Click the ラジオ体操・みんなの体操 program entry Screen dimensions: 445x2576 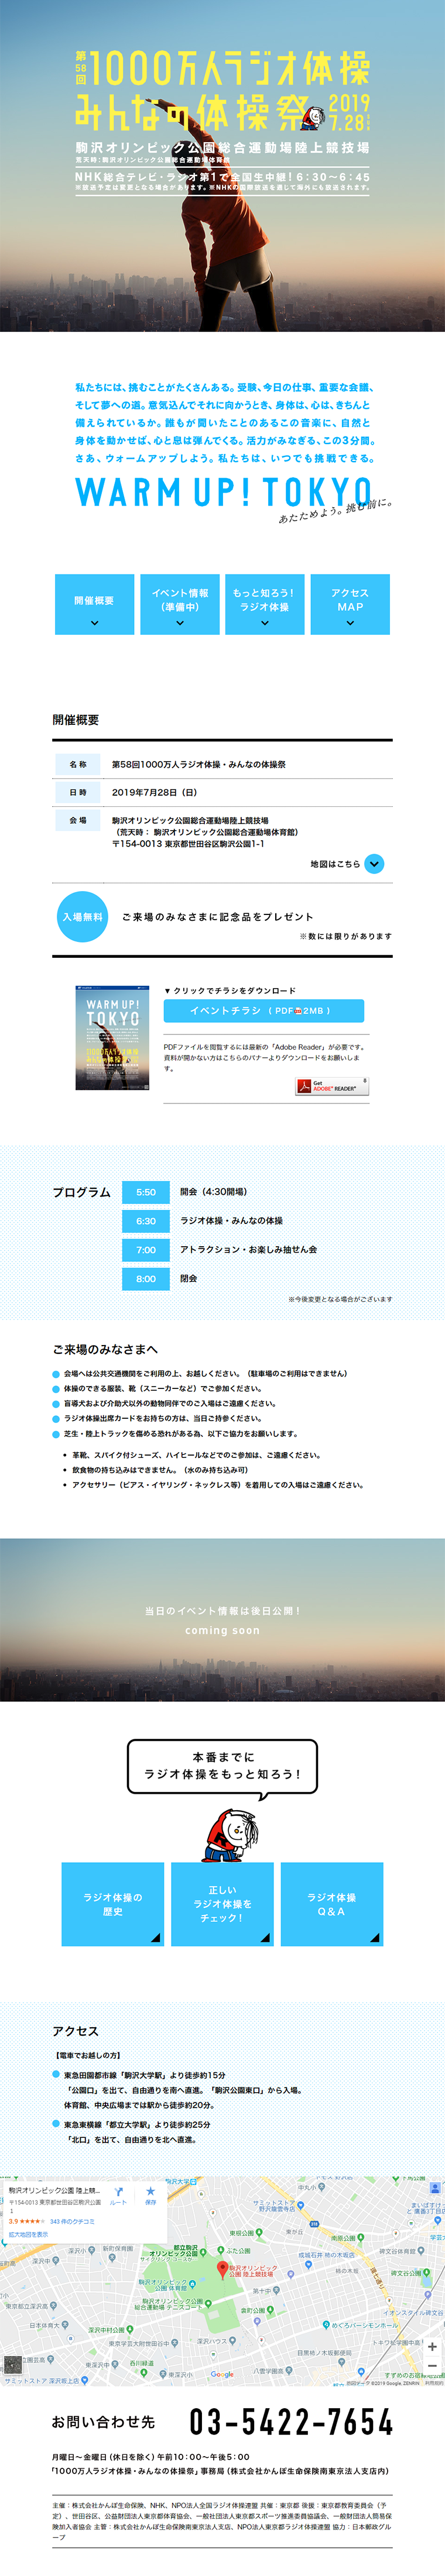[x=231, y=1221]
